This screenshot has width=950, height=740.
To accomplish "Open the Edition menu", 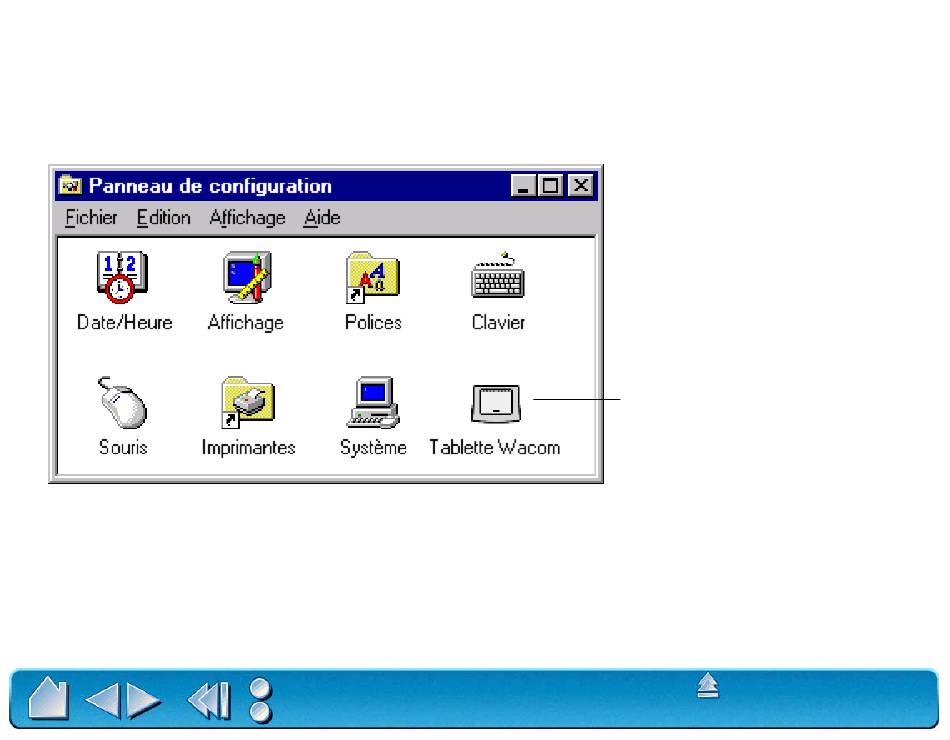I will pos(164,218).
